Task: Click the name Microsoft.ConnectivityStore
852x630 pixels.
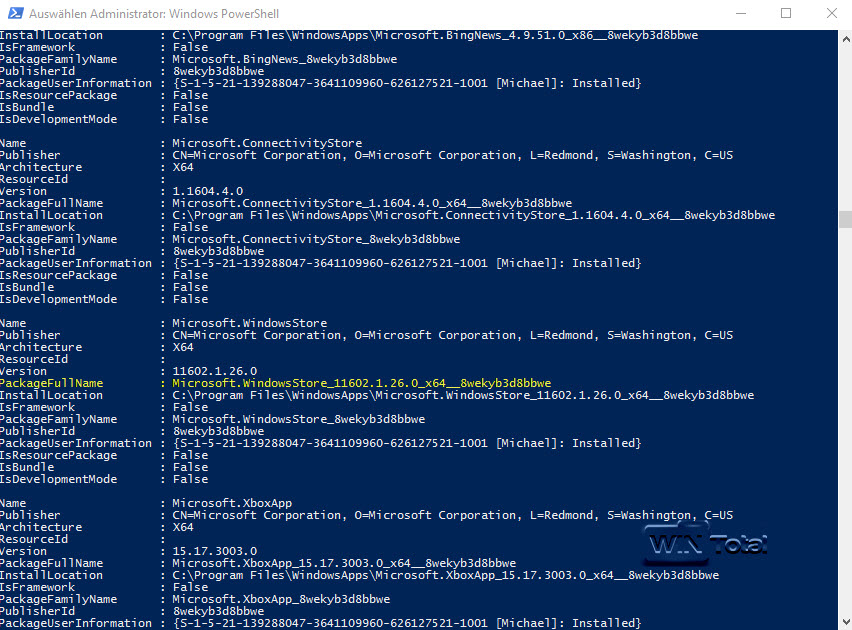Action: click(x=267, y=143)
